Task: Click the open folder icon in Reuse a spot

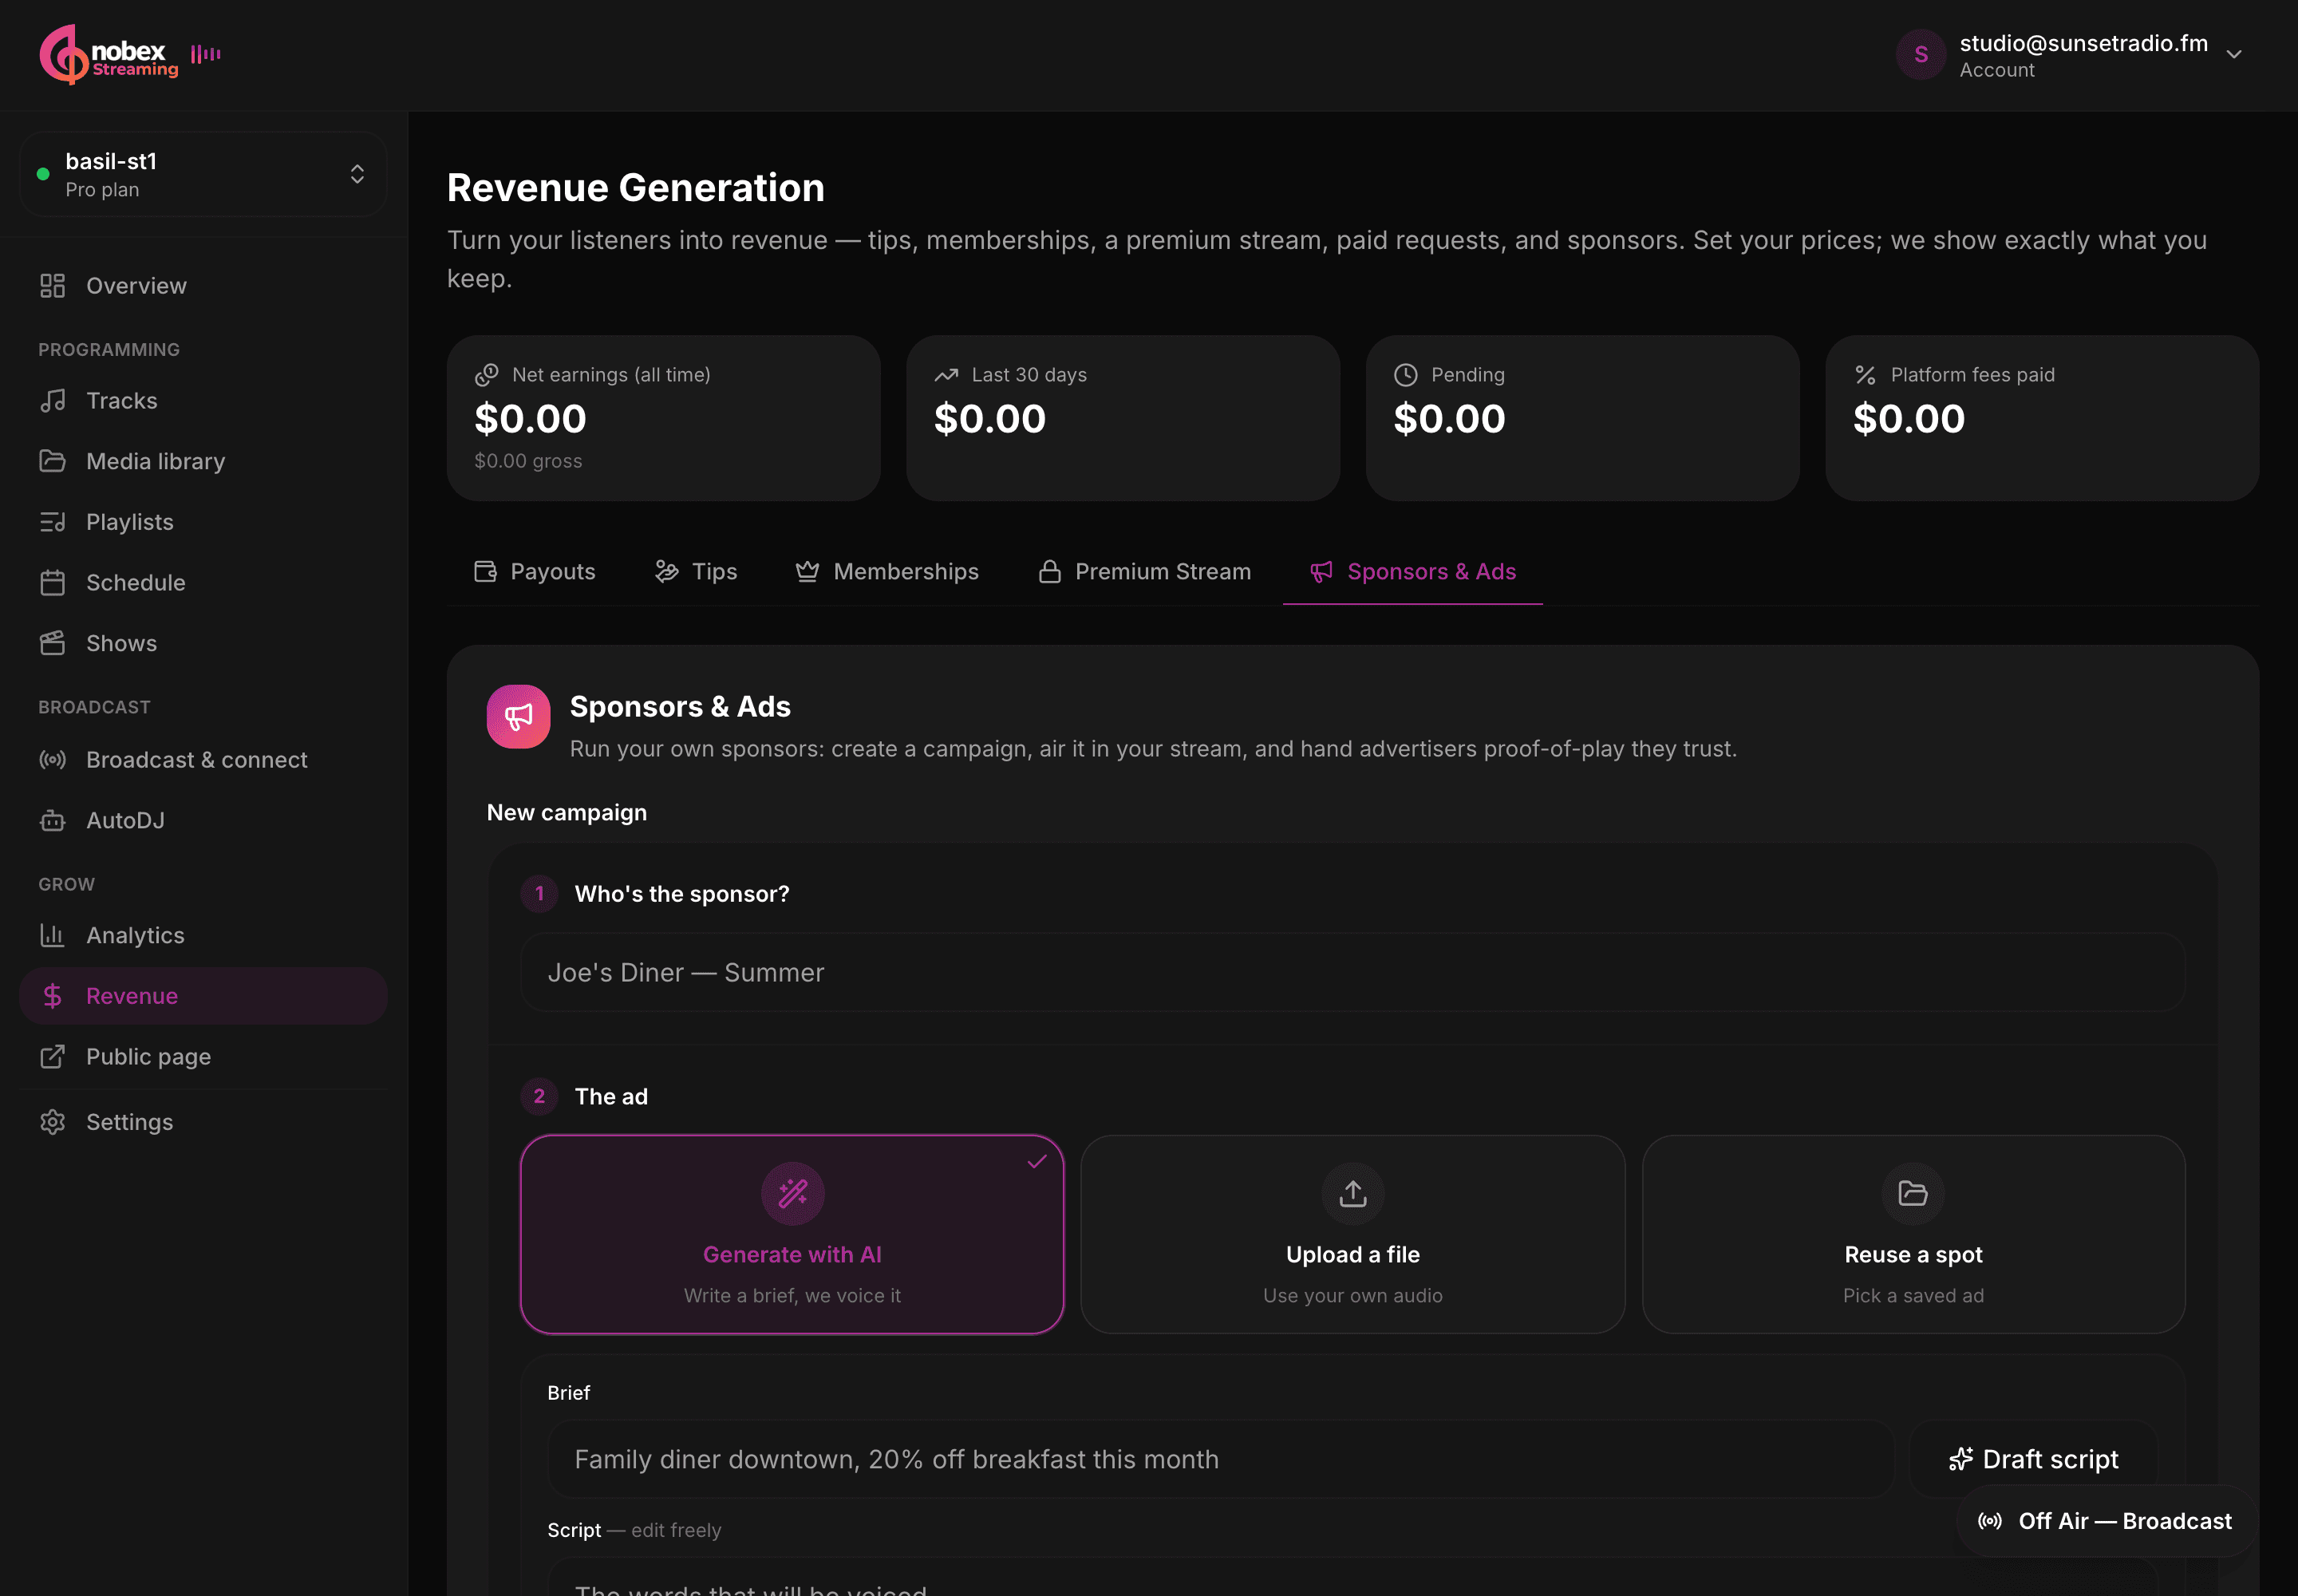Action: pos(1913,1193)
